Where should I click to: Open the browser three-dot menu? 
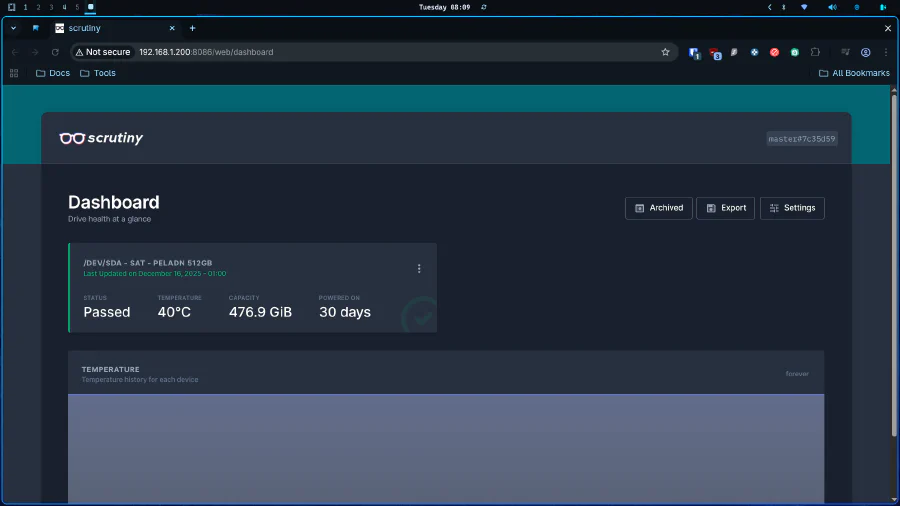(x=886, y=52)
